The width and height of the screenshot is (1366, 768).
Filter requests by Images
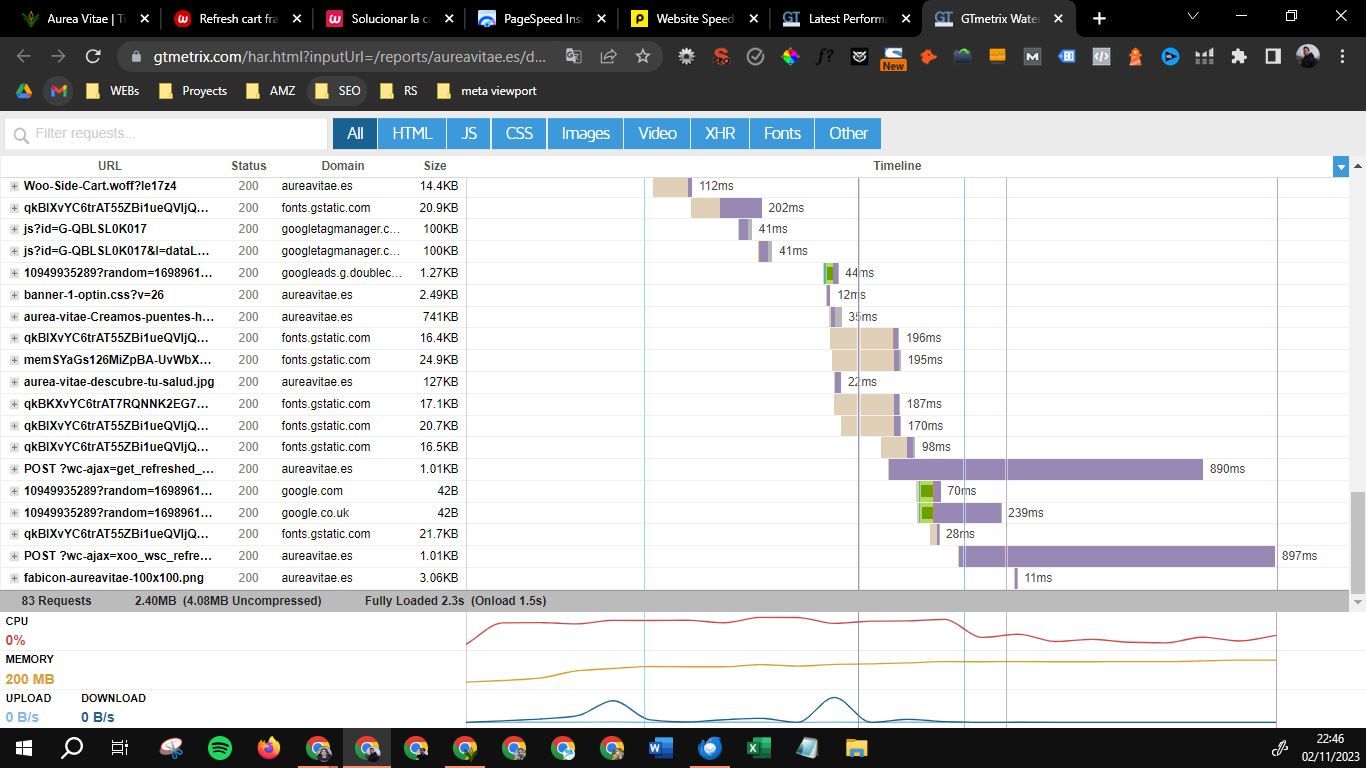pos(585,133)
